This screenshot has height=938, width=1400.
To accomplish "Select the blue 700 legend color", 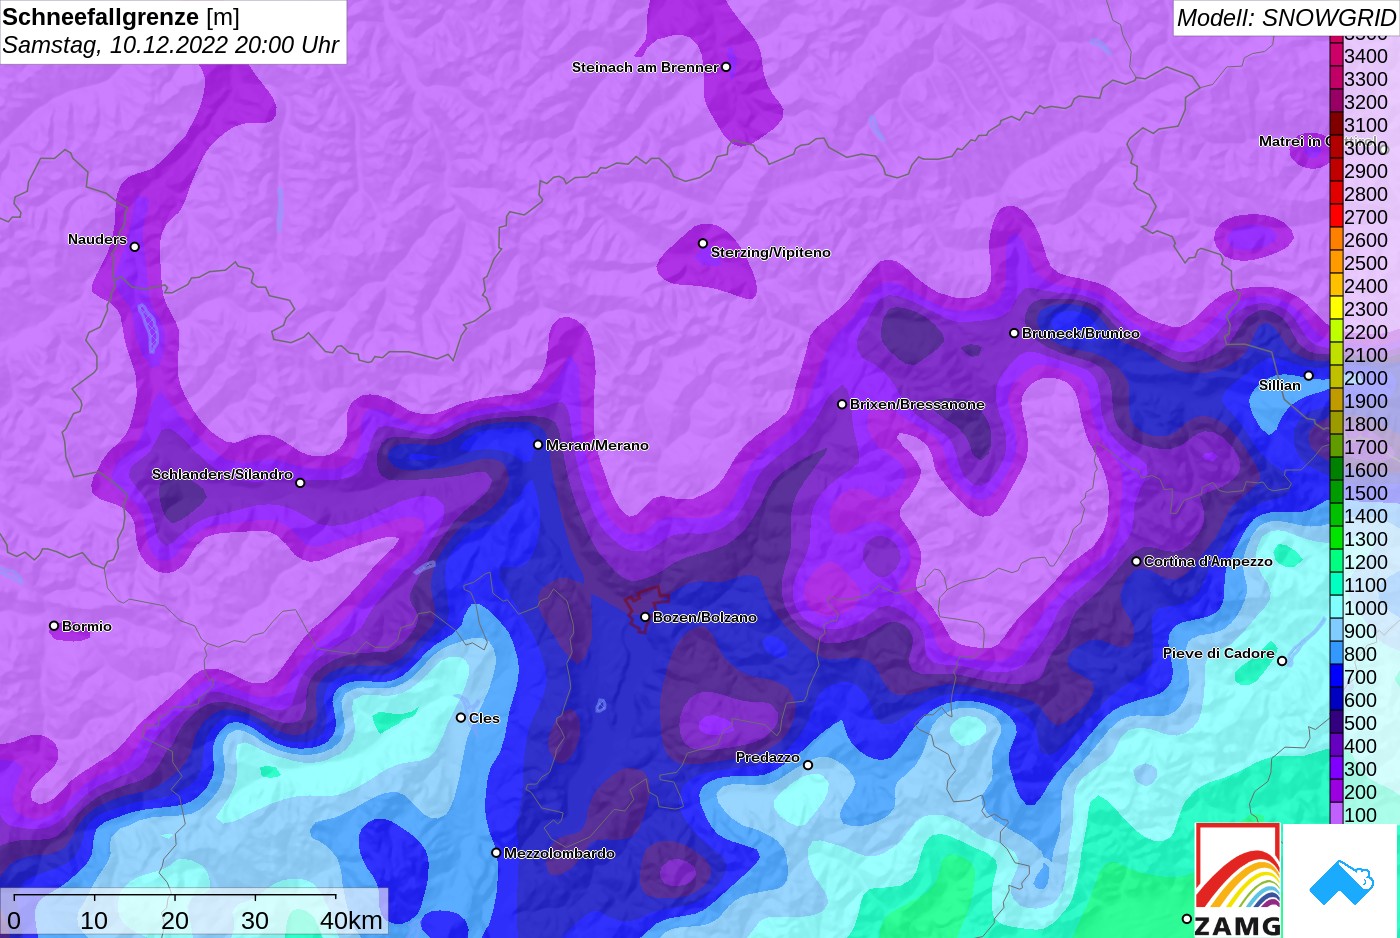I will [x=1336, y=677].
